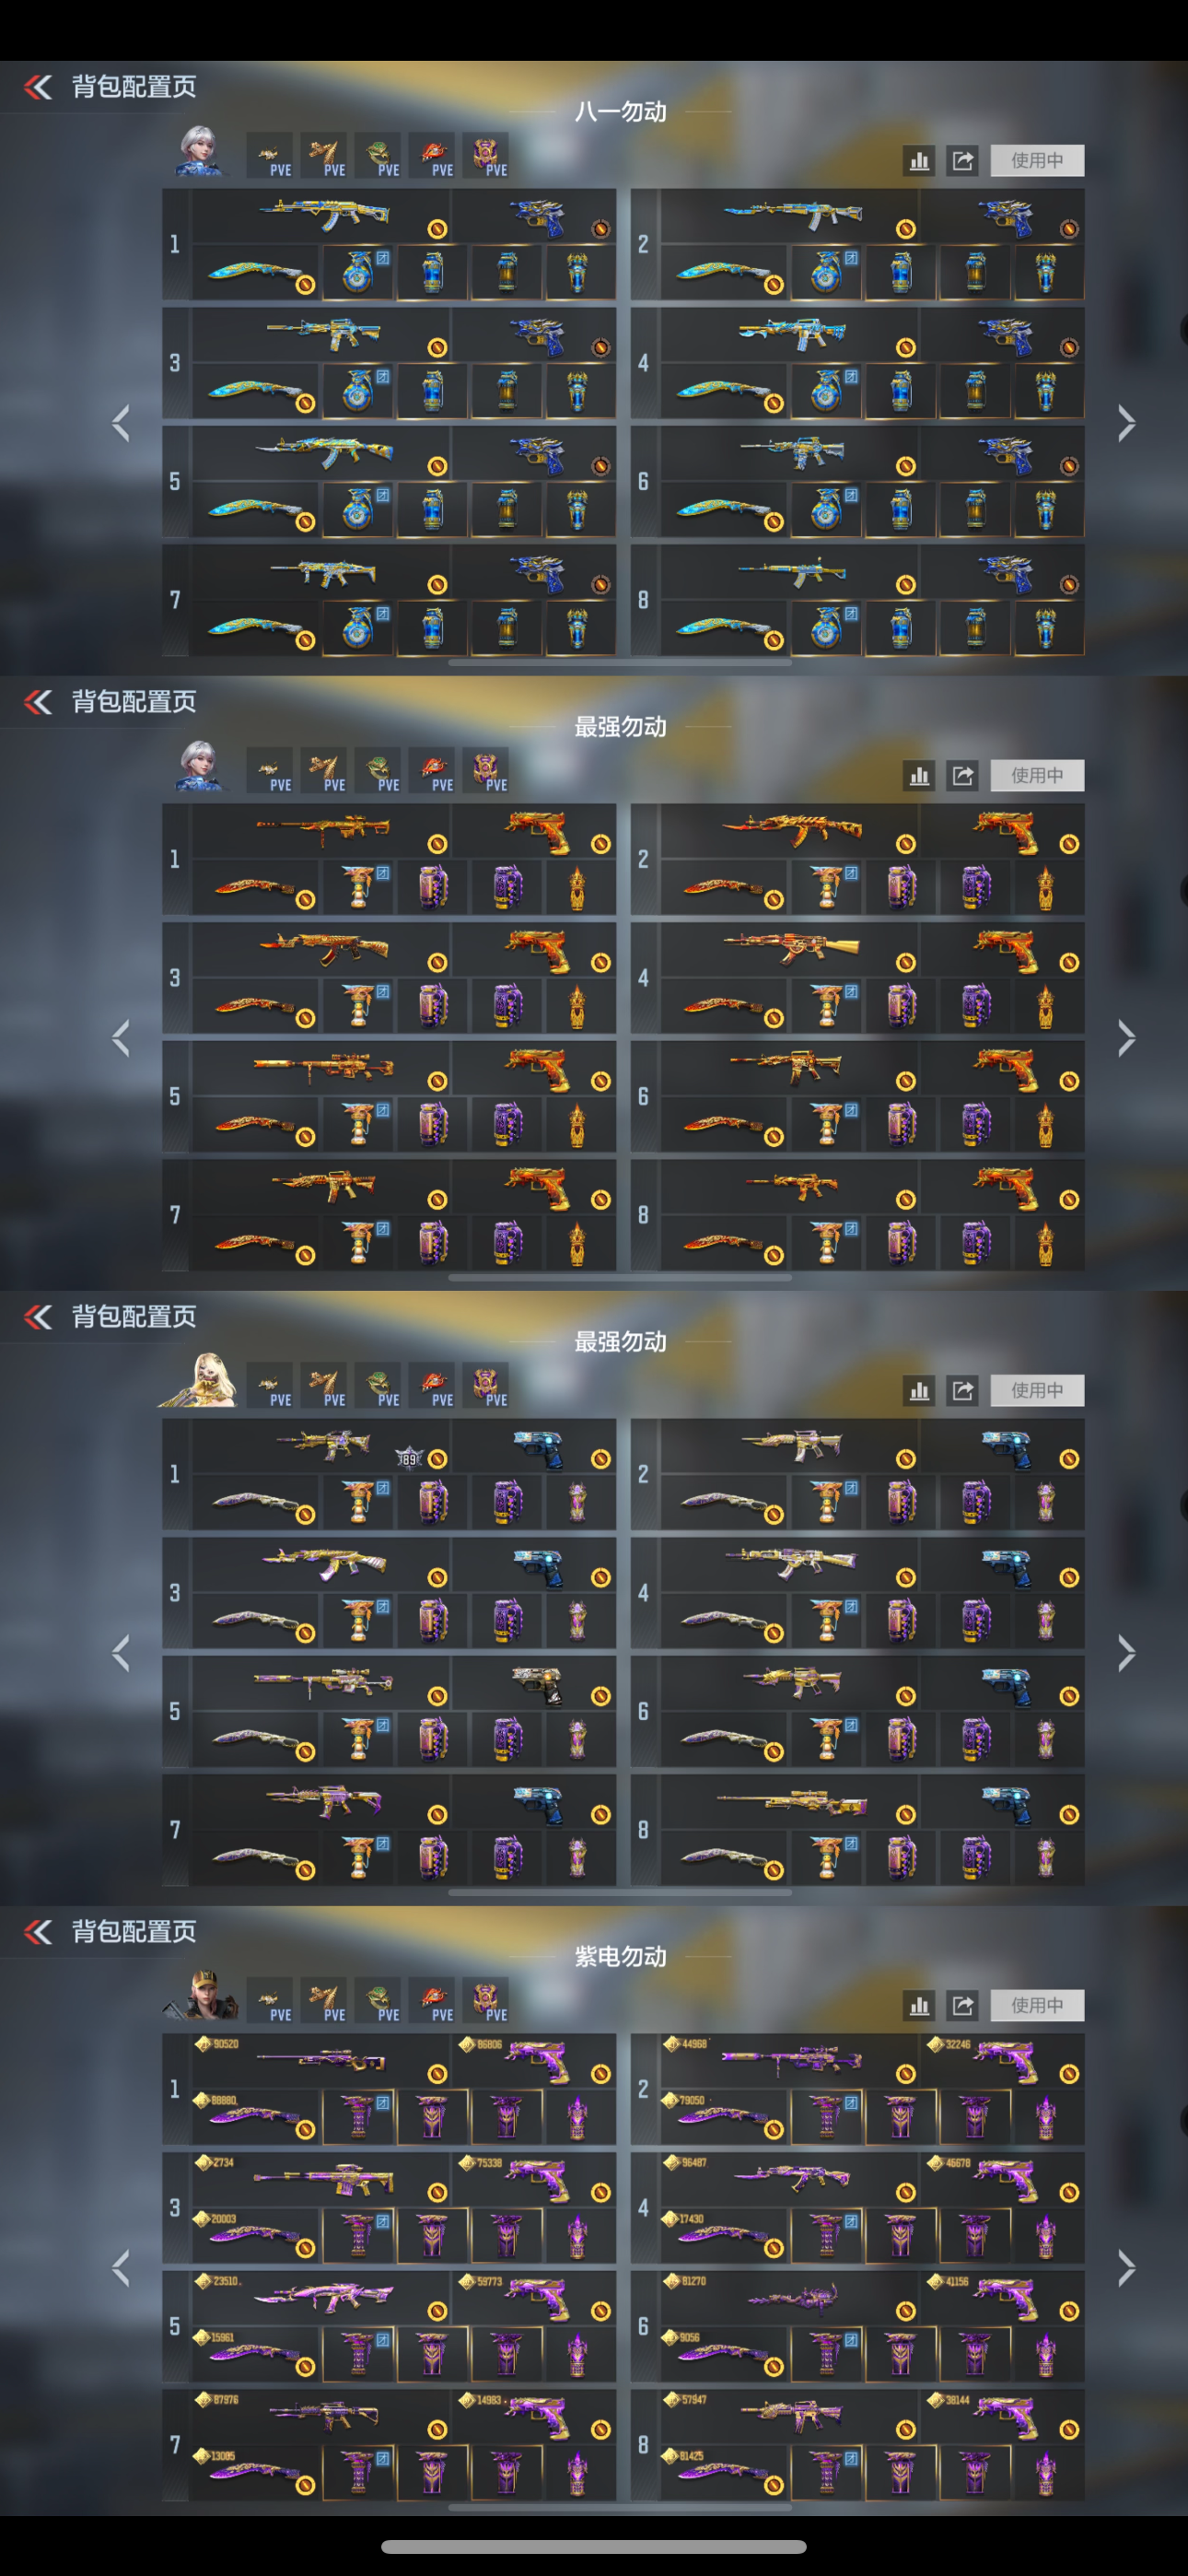Screen dimensions: 1188x2576
Task: Select the slot 8 sniper rifle on the blonde character page
Action: (790, 1802)
